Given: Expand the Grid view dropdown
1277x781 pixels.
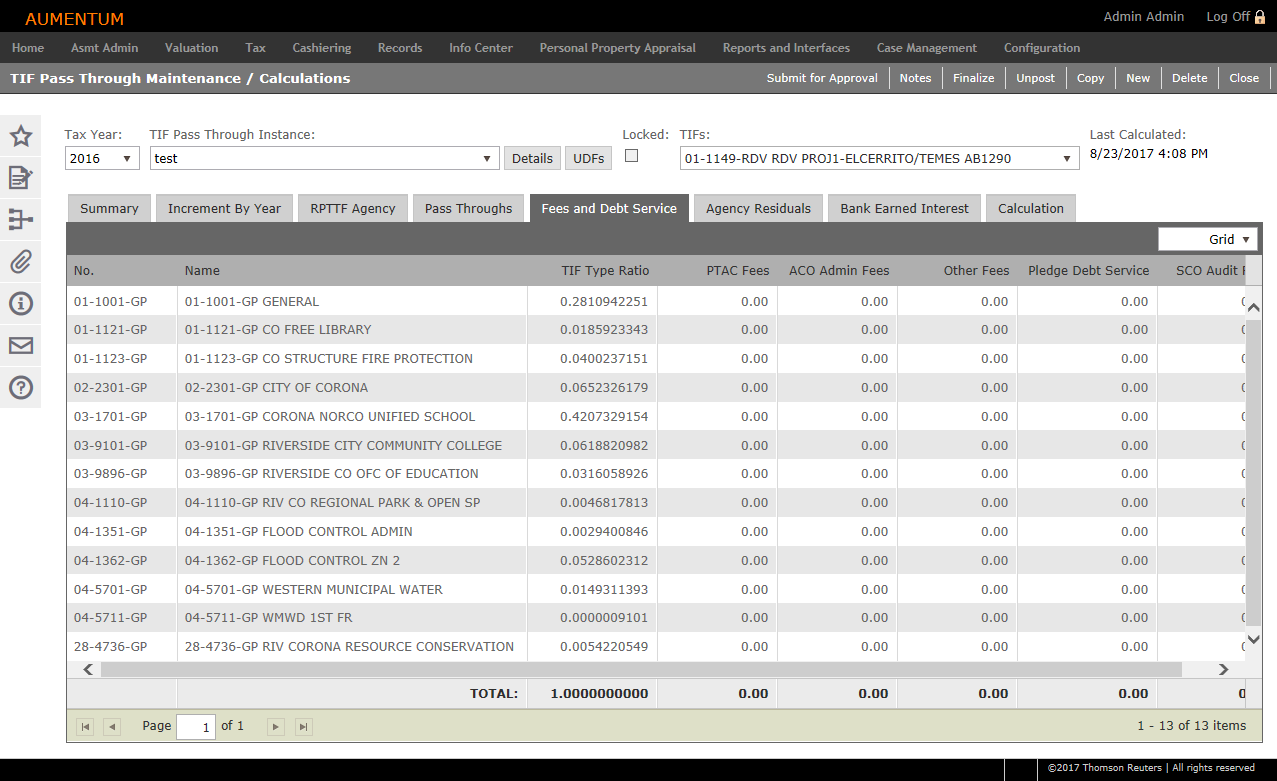Looking at the screenshot, I should tap(1245, 239).
